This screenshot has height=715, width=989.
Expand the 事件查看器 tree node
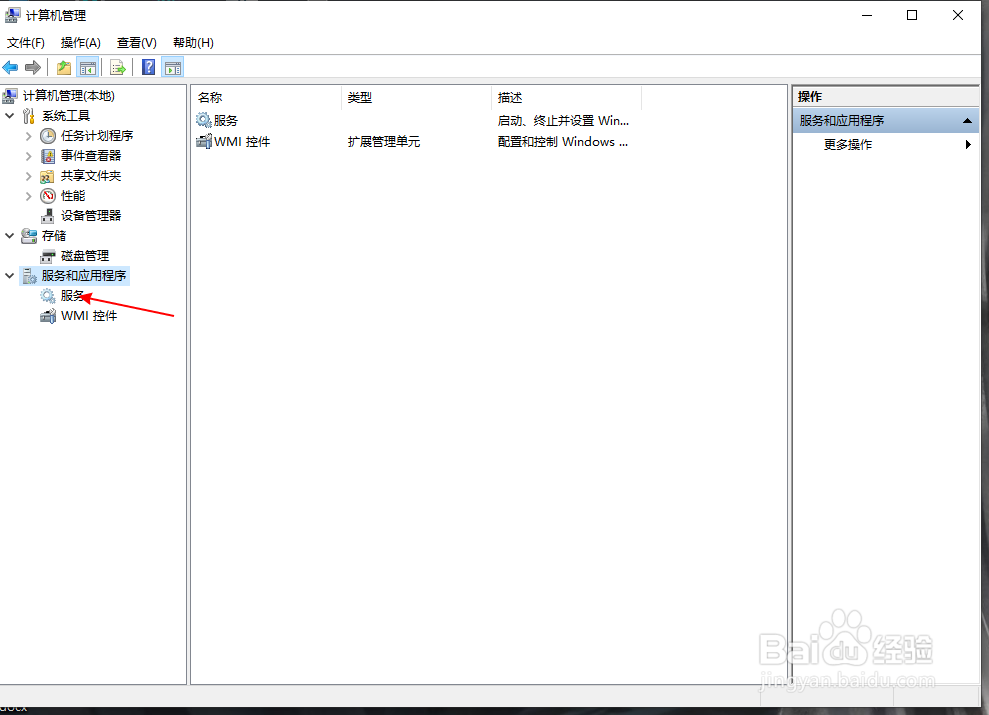point(28,155)
